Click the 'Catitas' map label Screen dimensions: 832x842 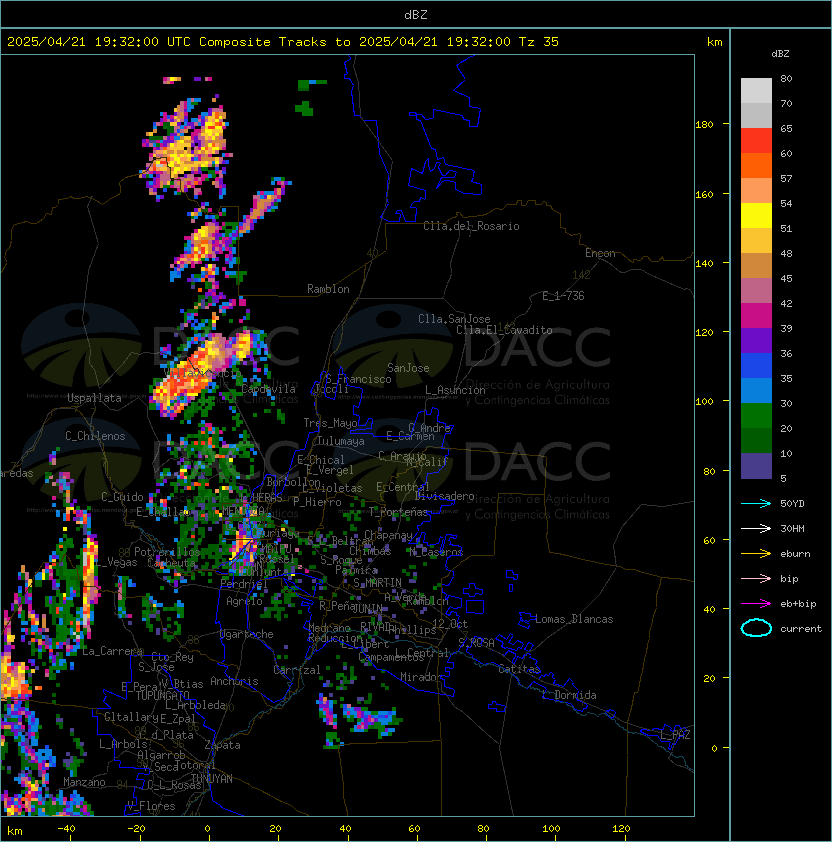click(519, 669)
